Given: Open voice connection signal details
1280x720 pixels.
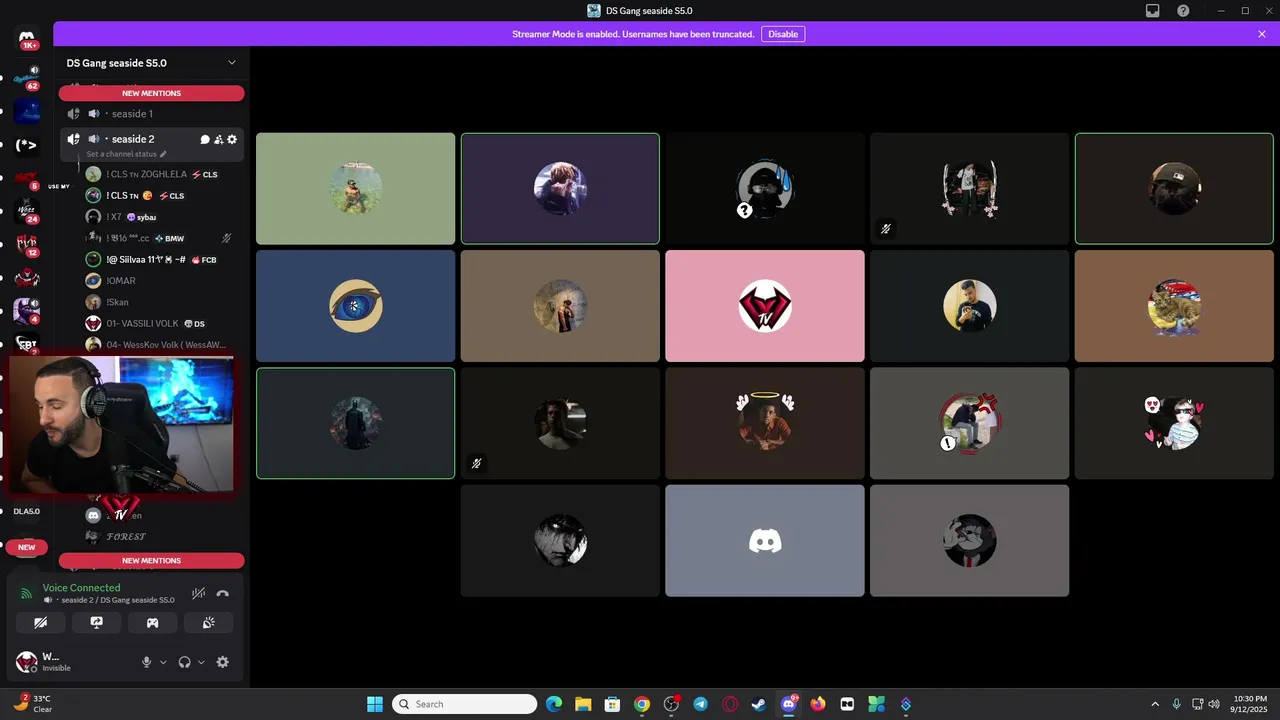Looking at the screenshot, I should [x=27, y=594].
